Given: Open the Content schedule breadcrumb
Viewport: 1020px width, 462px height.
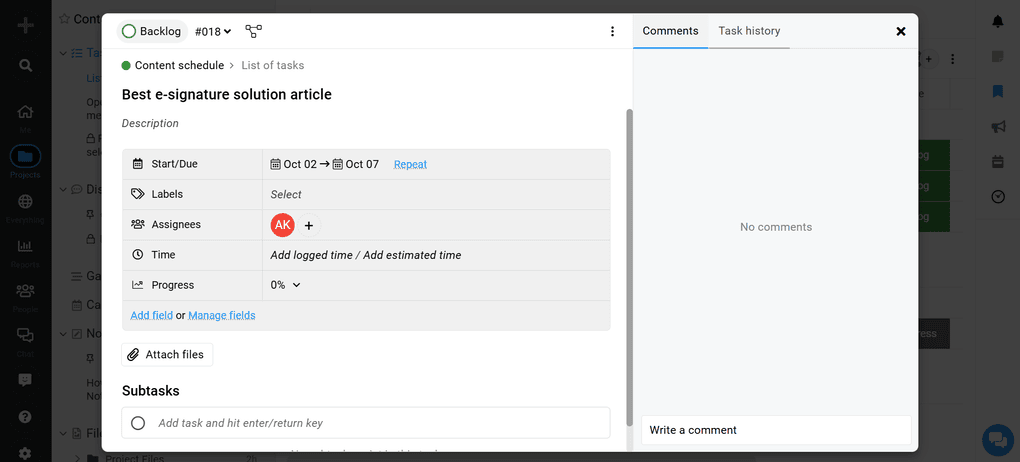Looking at the screenshot, I should [x=180, y=65].
